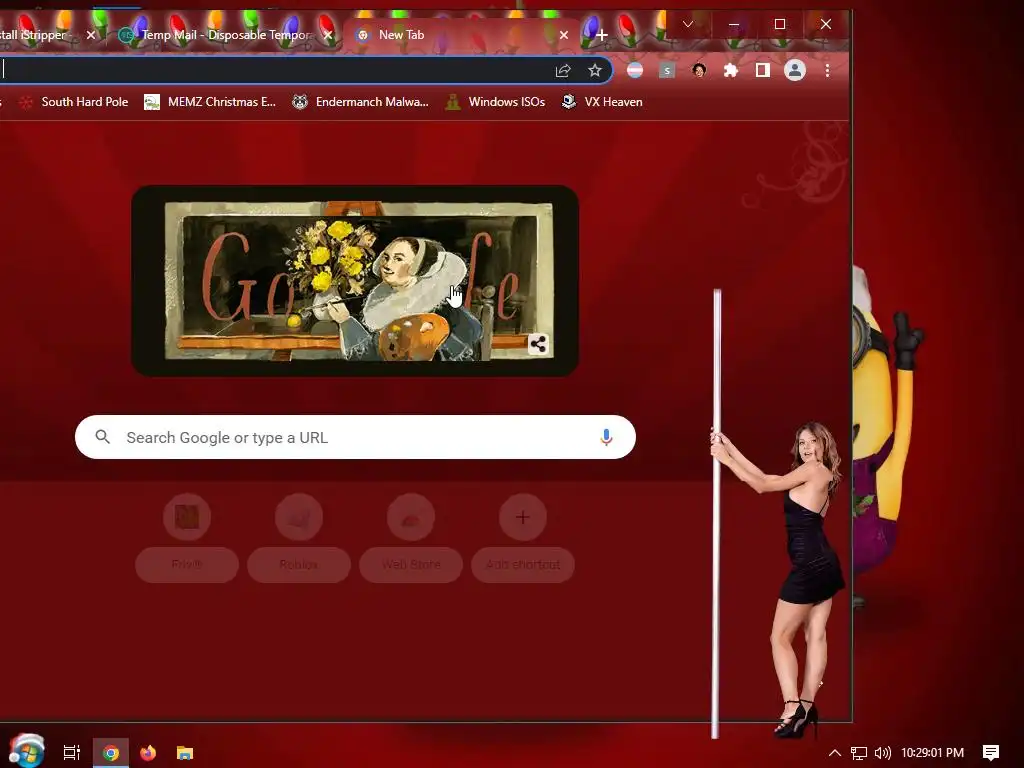Open the South Hard Pole bookmark

tap(73, 102)
